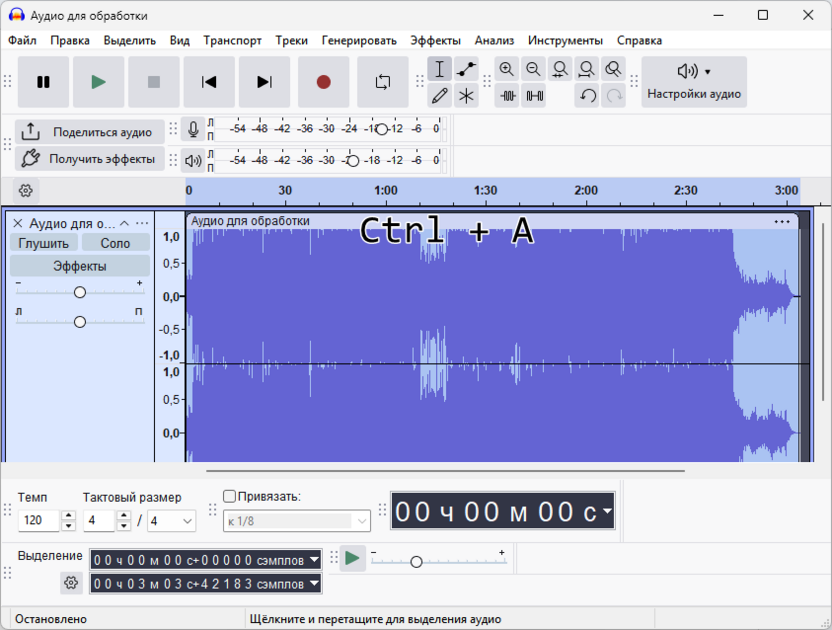Click the Redo arrow icon
Screen dimensions: 832x630
click(614, 96)
